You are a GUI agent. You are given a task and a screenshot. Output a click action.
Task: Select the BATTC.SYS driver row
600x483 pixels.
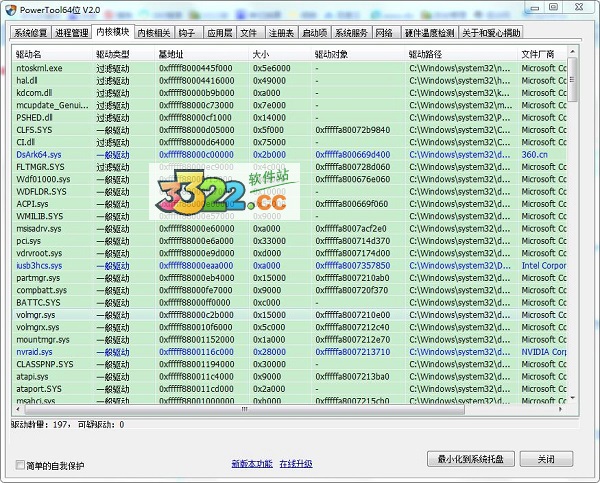point(290,302)
